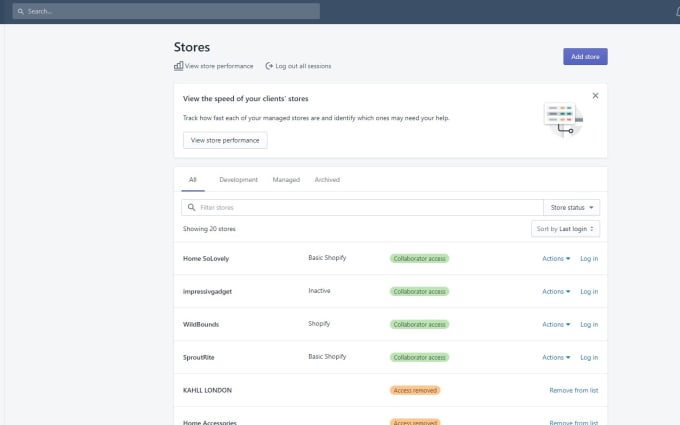Focus the top Search field
Viewport: 680px width, 425px height.
[x=166, y=11]
